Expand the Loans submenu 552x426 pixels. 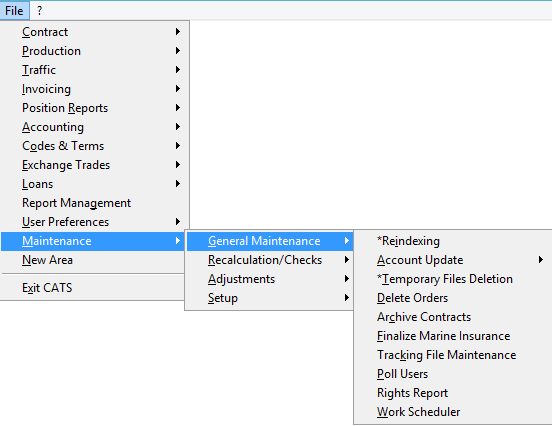pos(94,184)
